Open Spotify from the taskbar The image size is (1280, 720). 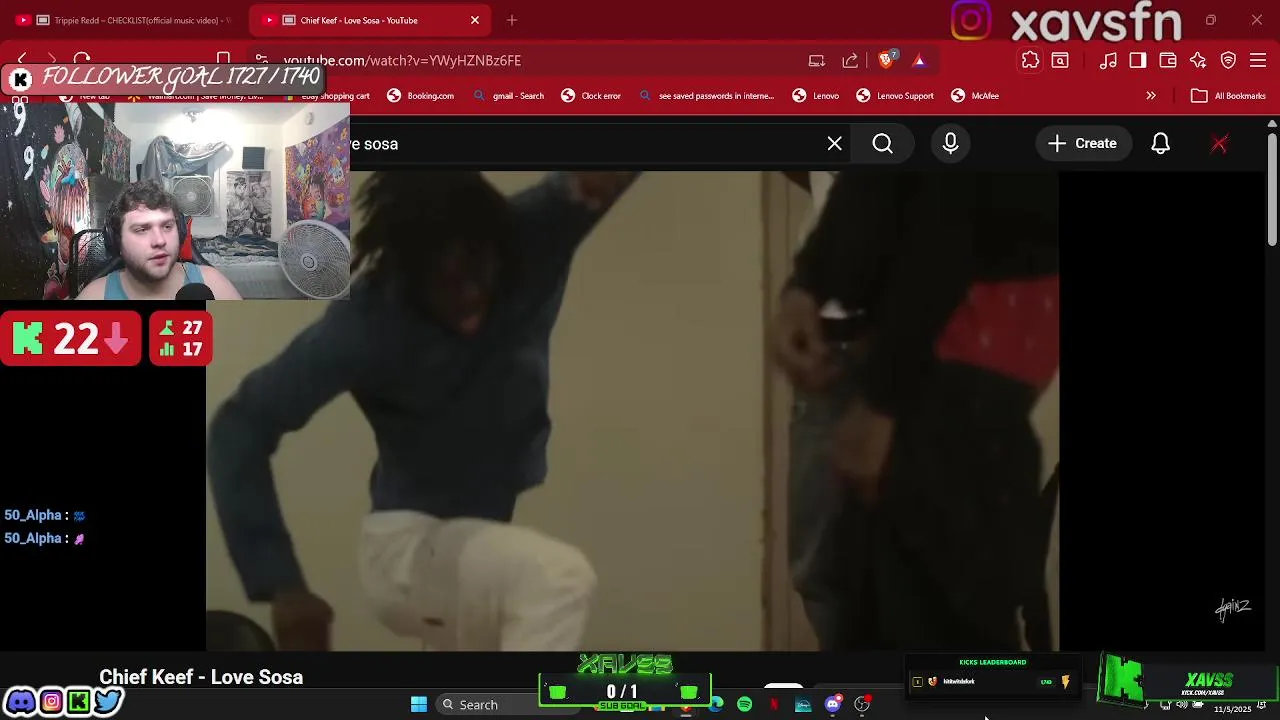[x=745, y=705]
